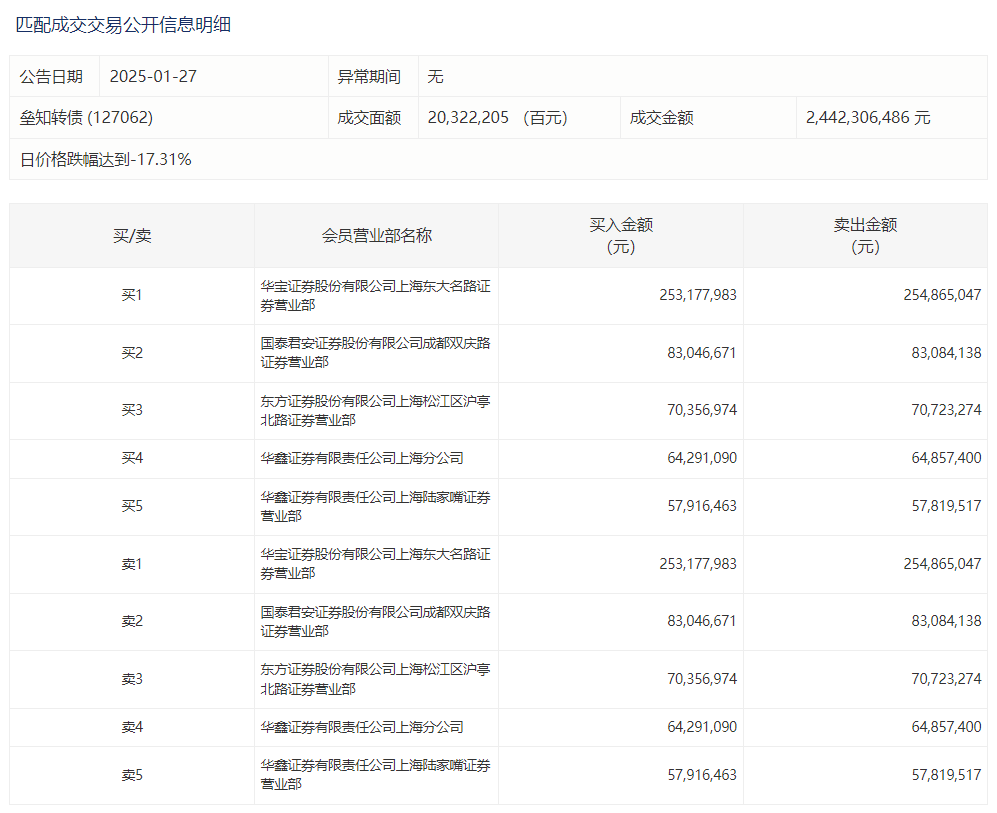Click the 会员营业部名称 column header
This screenshot has height=813, width=997.
click(376, 236)
